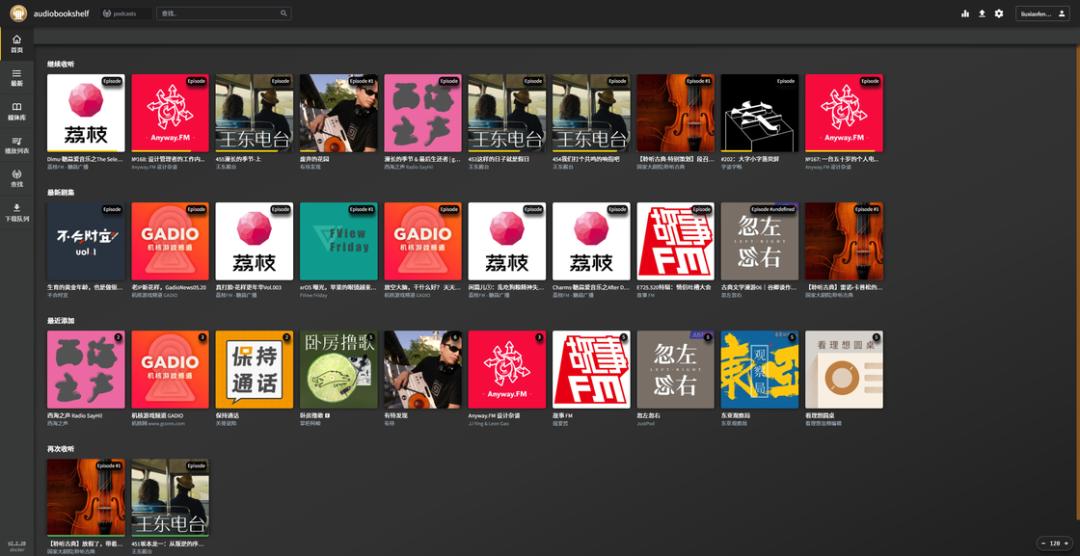Open FView Friday episode cover
1080x556 pixels.
(x=338, y=241)
